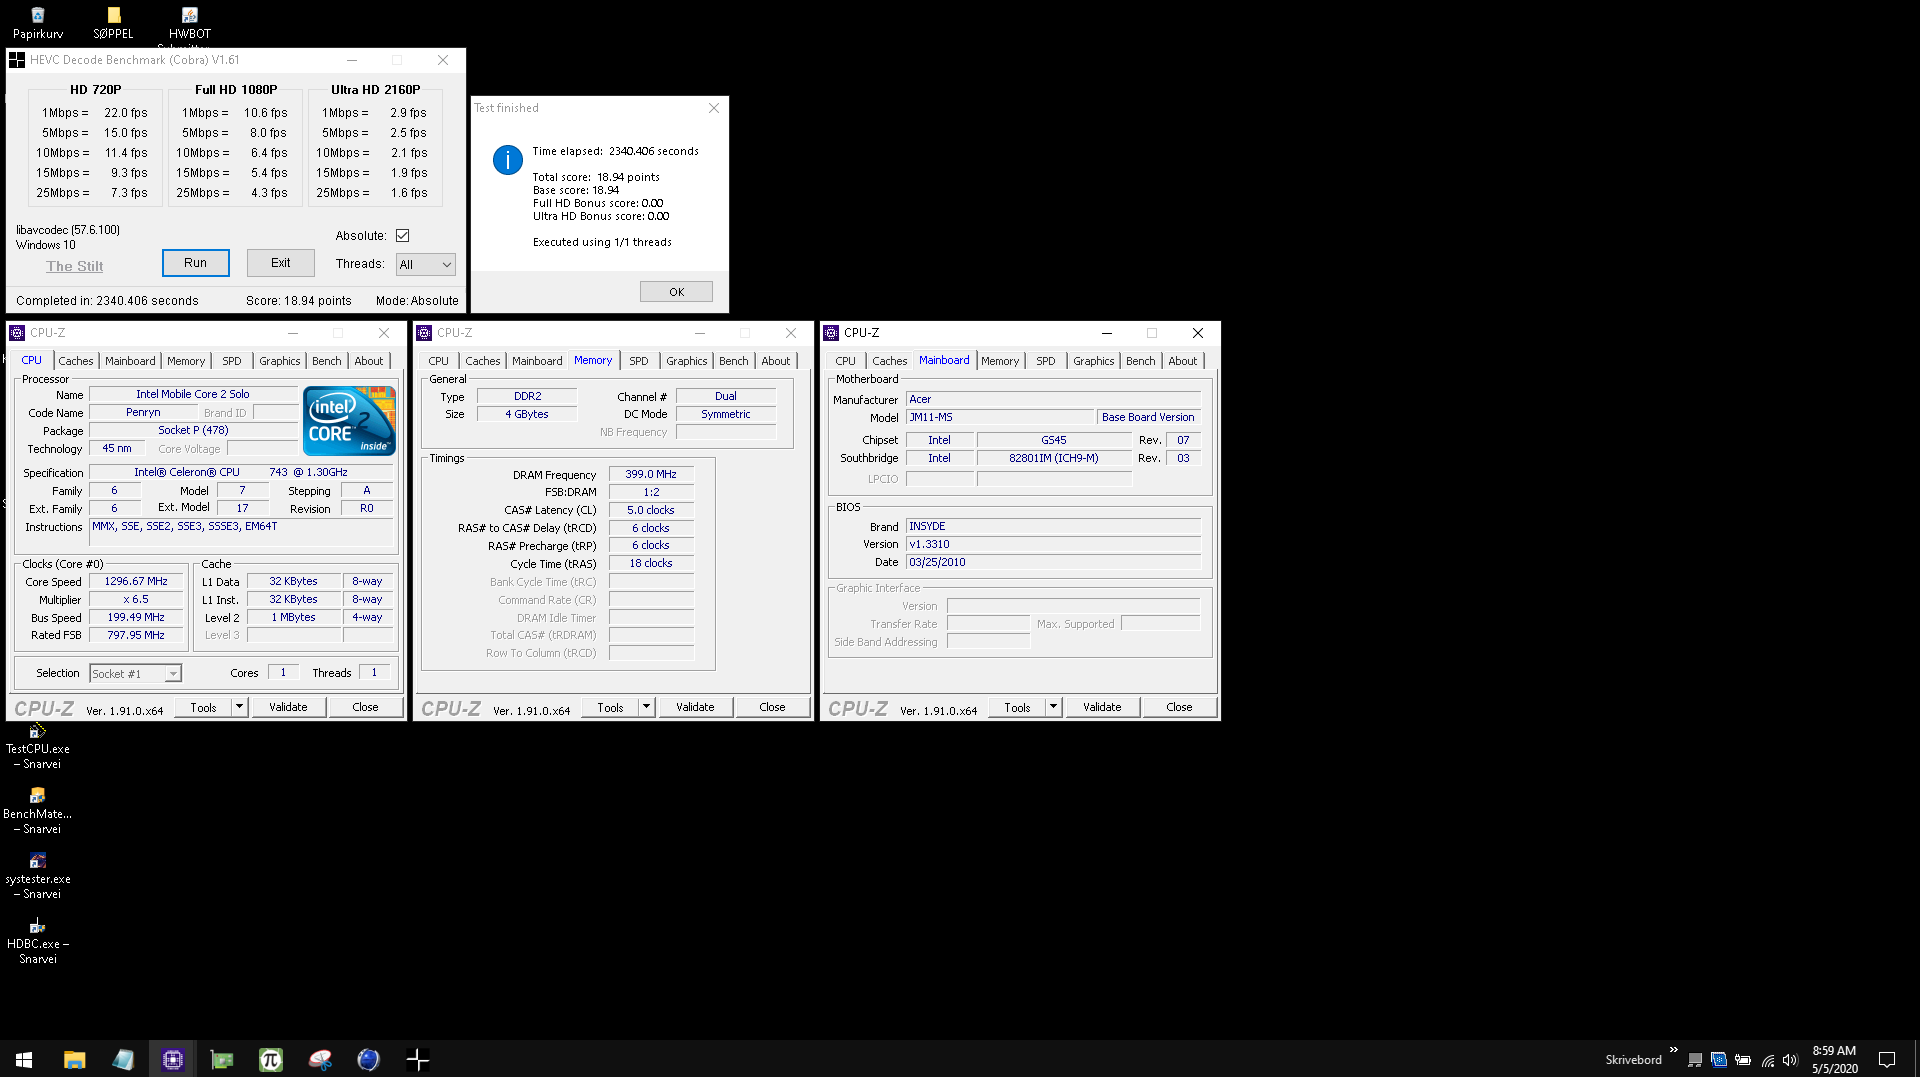Select the CPU-Z taskbar icon
The width and height of the screenshot is (1920, 1077).
[x=172, y=1059]
